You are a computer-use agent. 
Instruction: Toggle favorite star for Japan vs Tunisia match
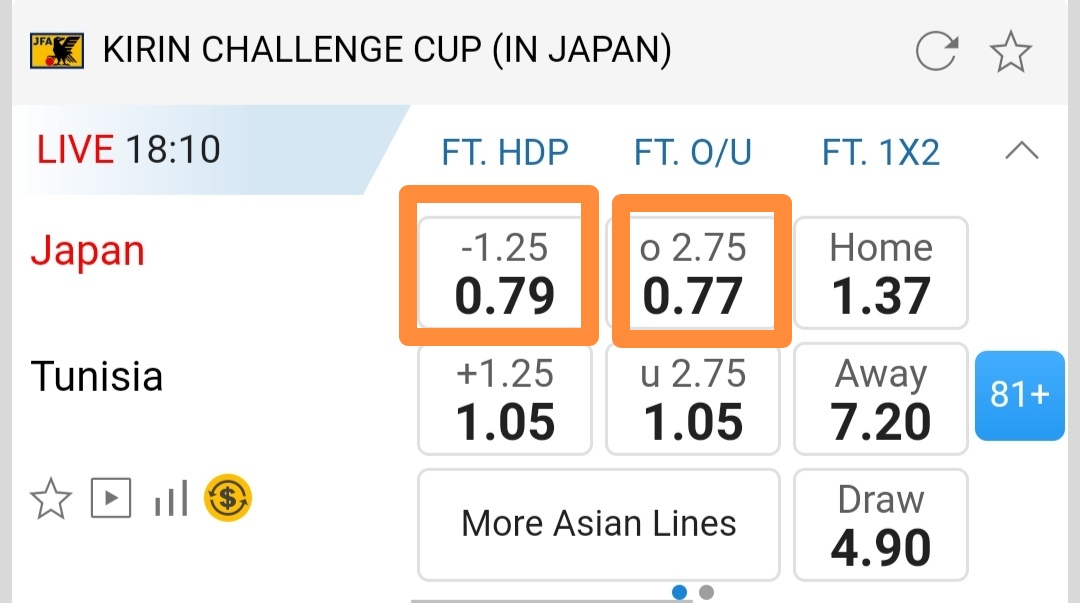[49, 498]
